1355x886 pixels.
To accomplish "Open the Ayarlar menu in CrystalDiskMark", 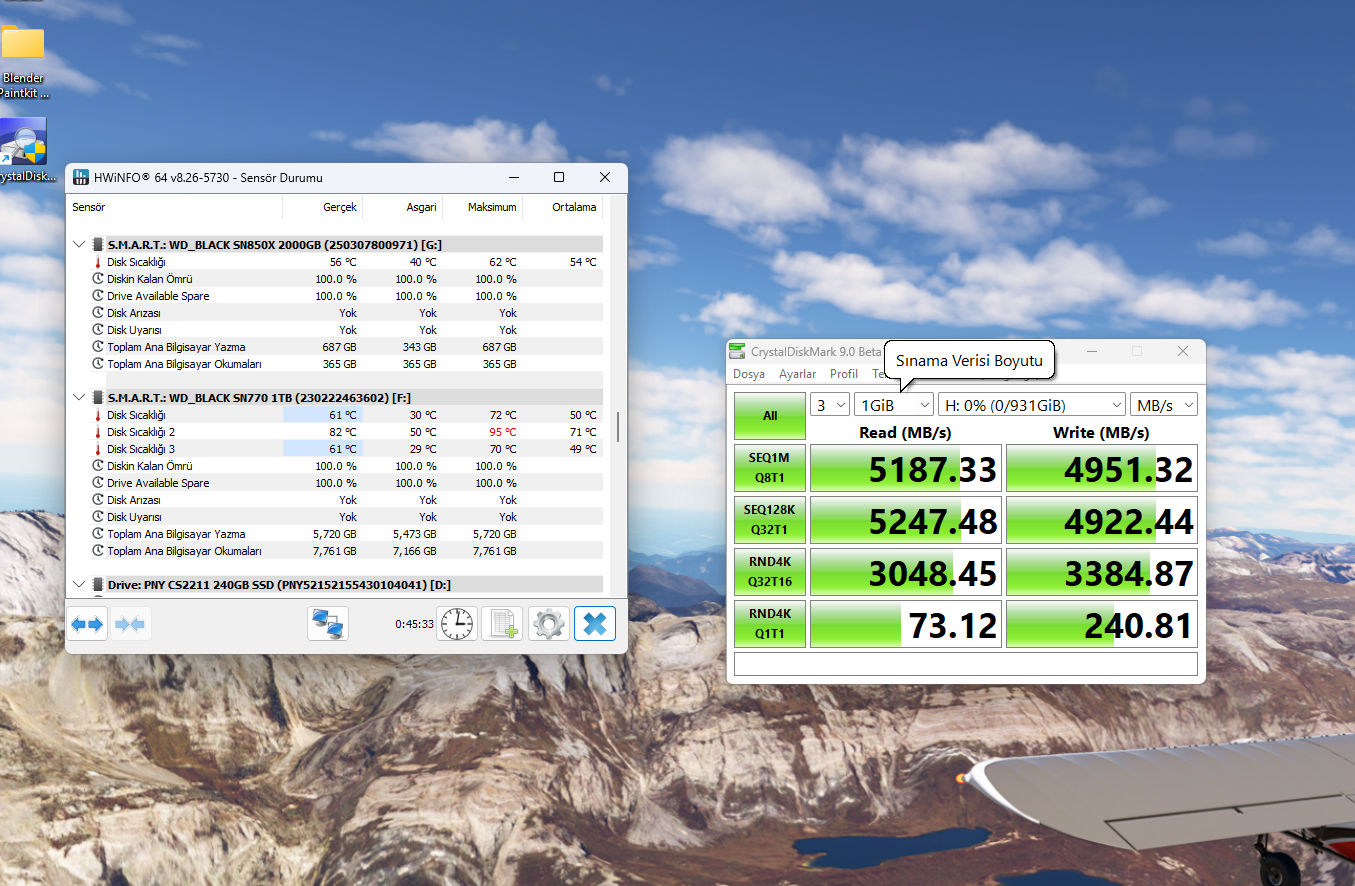I will point(798,374).
